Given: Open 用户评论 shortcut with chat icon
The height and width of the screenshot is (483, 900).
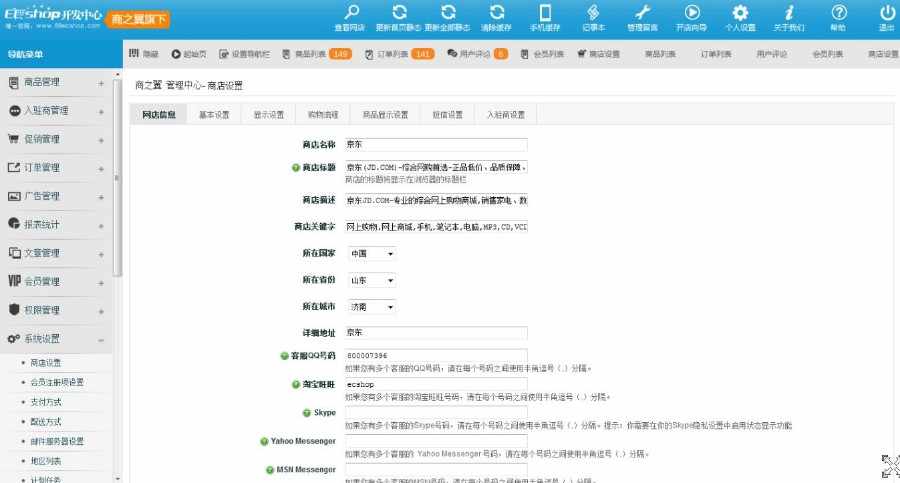Looking at the screenshot, I should pos(477,54).
